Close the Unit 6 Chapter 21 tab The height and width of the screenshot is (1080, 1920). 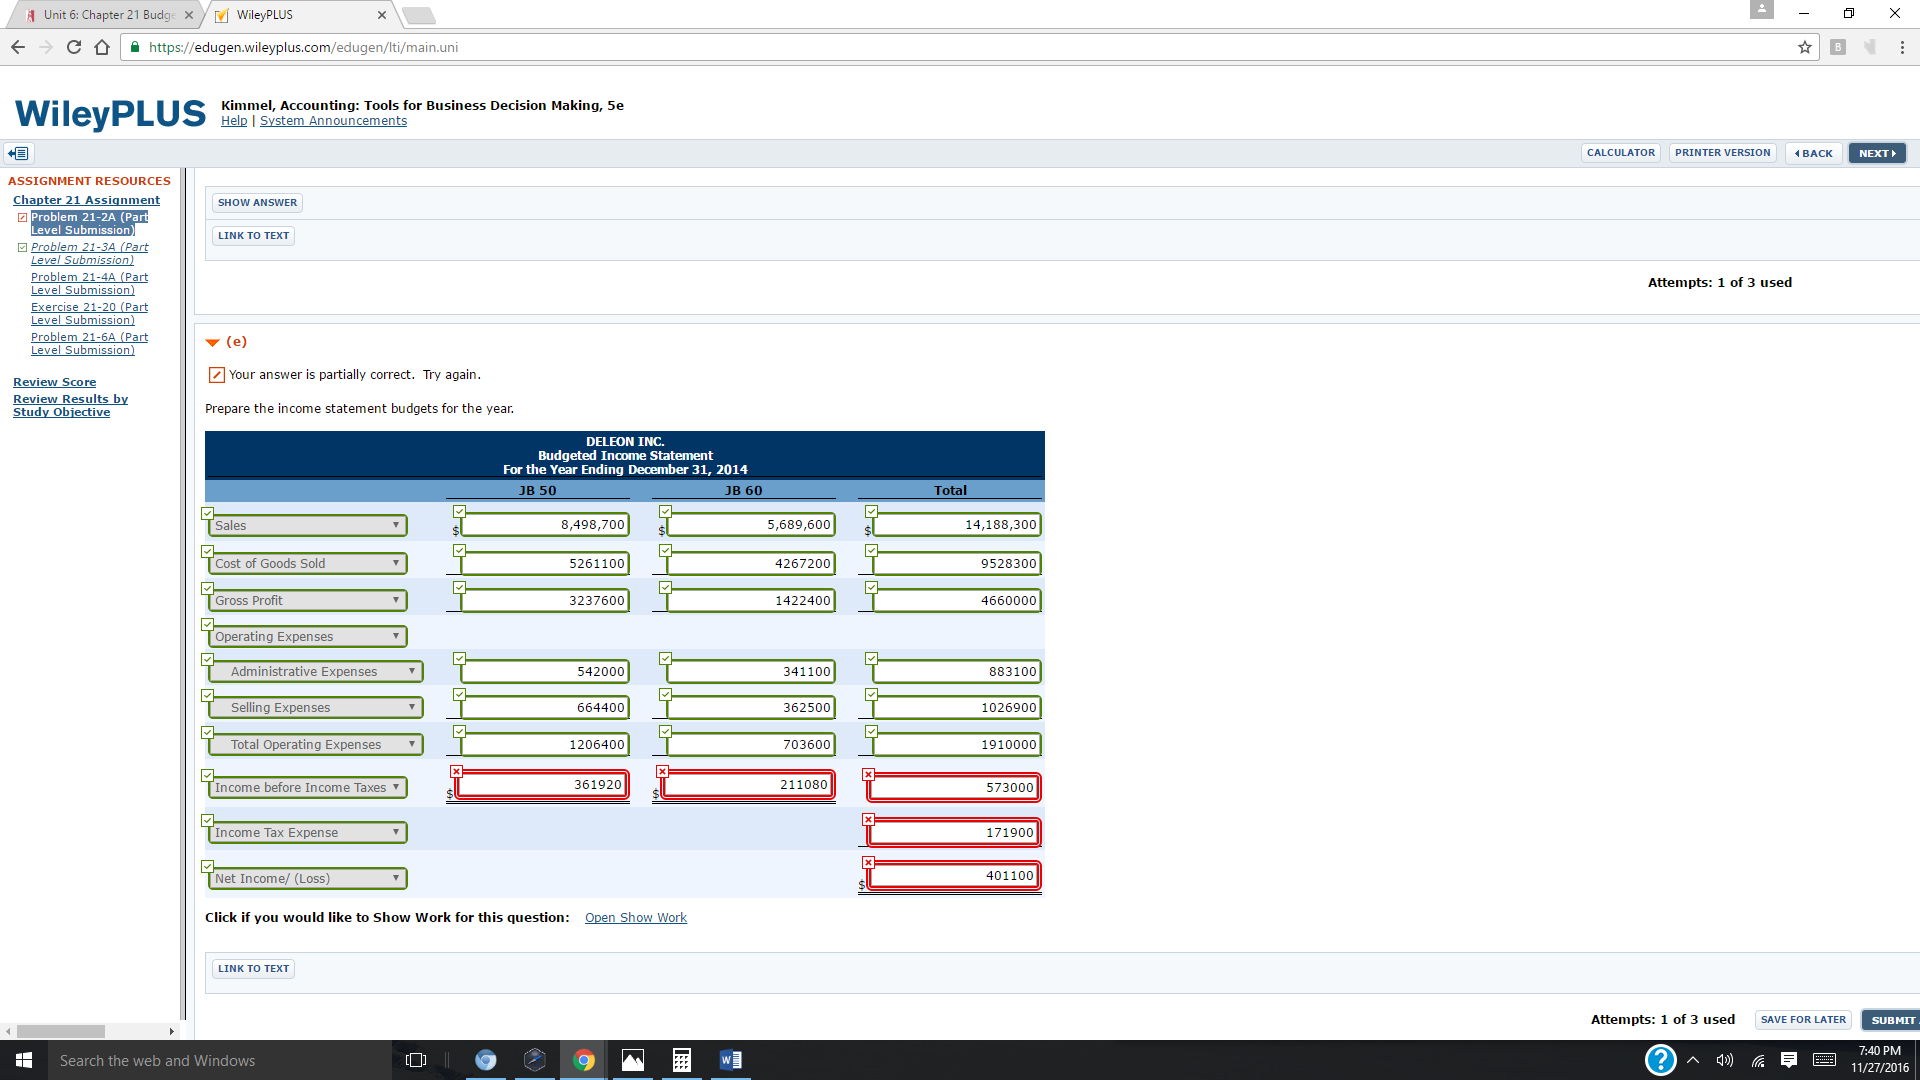coord(189,15)
